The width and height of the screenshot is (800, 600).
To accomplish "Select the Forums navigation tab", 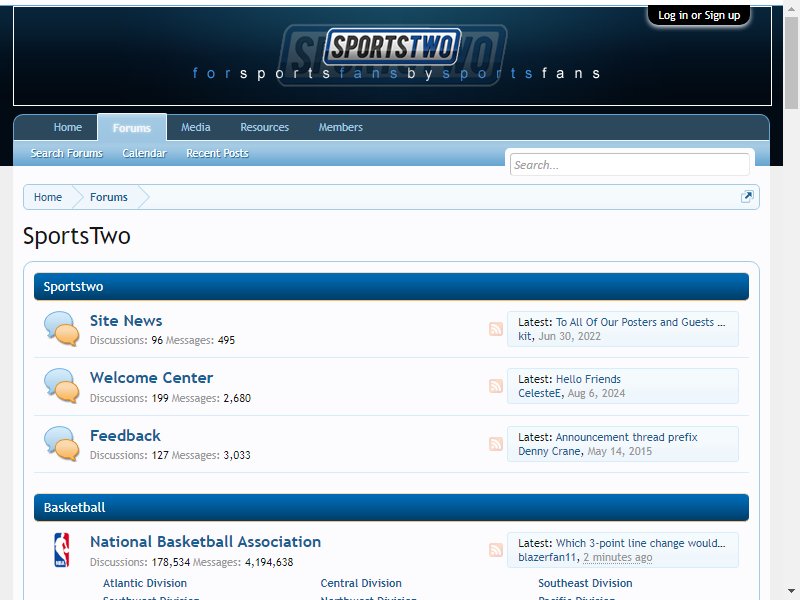I will click(x=132, y=128).
